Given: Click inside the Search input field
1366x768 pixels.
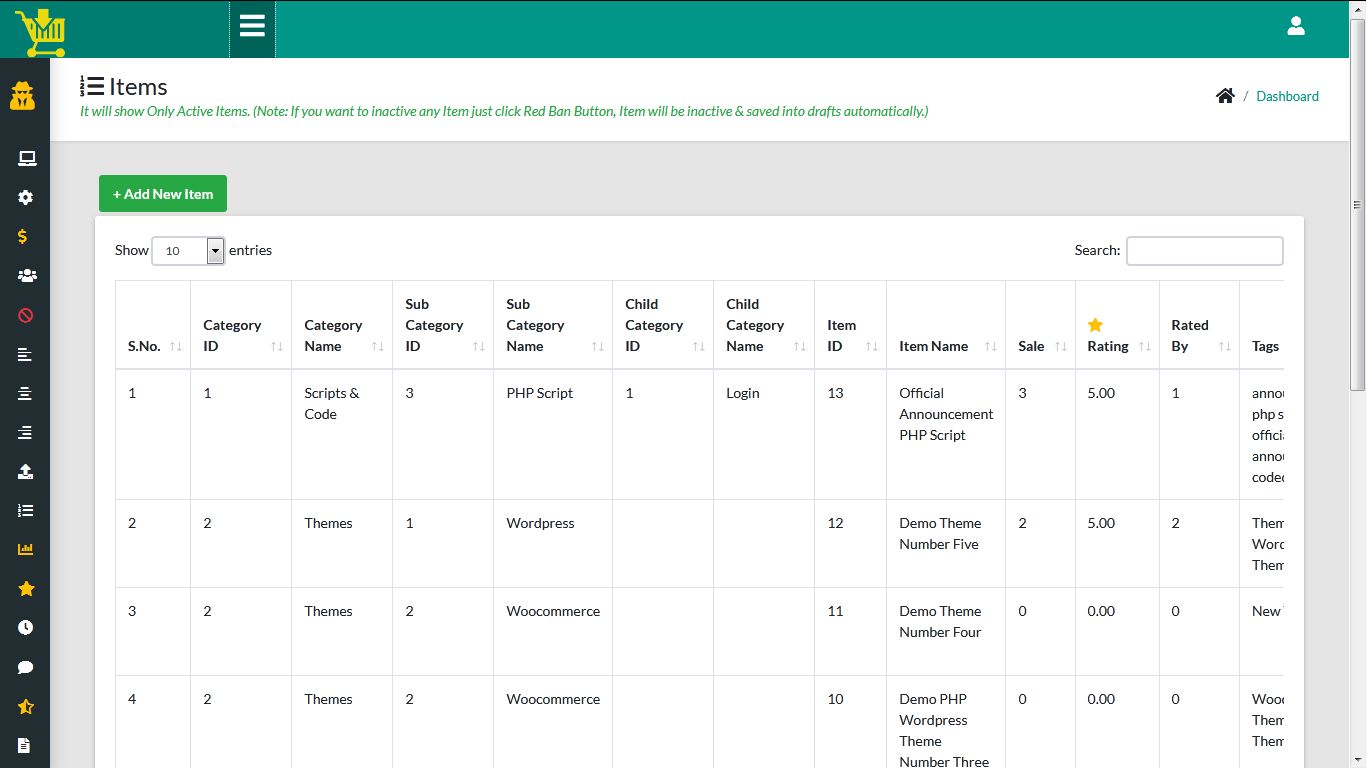Looking at the screenshot, I should 1204,250.
